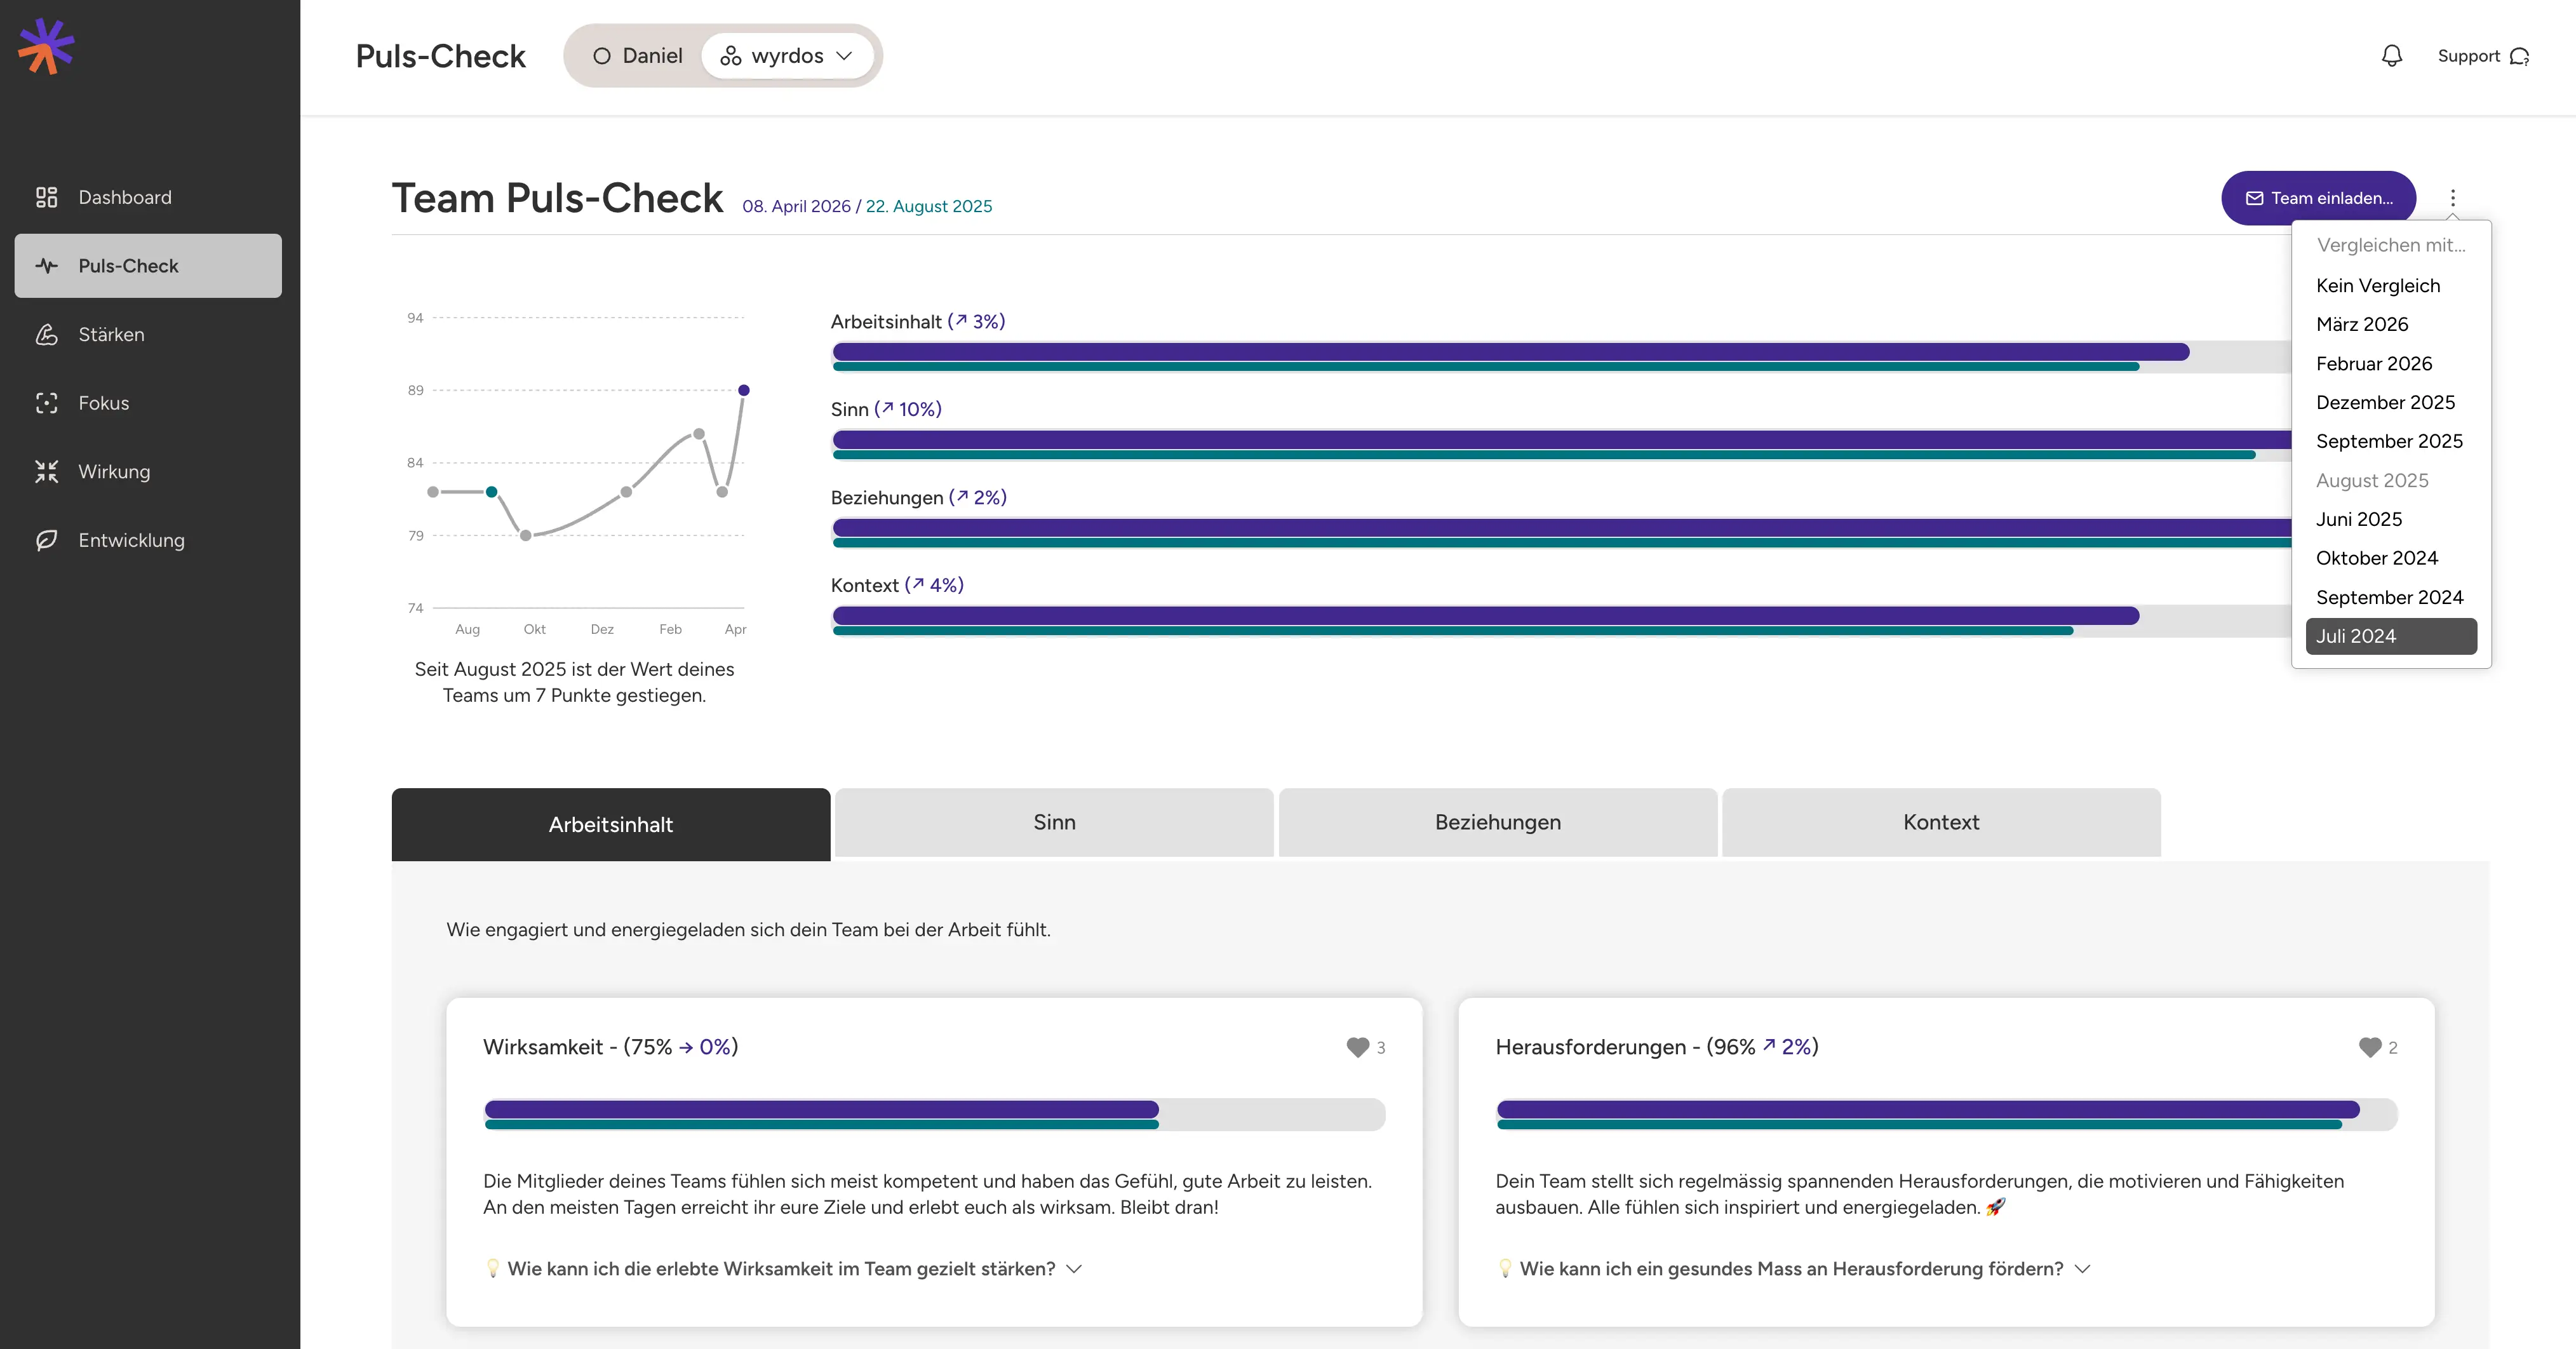2576x1349 pixels.
Task: Click the heart icon on Herausforderungen card
Action: (x=2369, y=1047)
